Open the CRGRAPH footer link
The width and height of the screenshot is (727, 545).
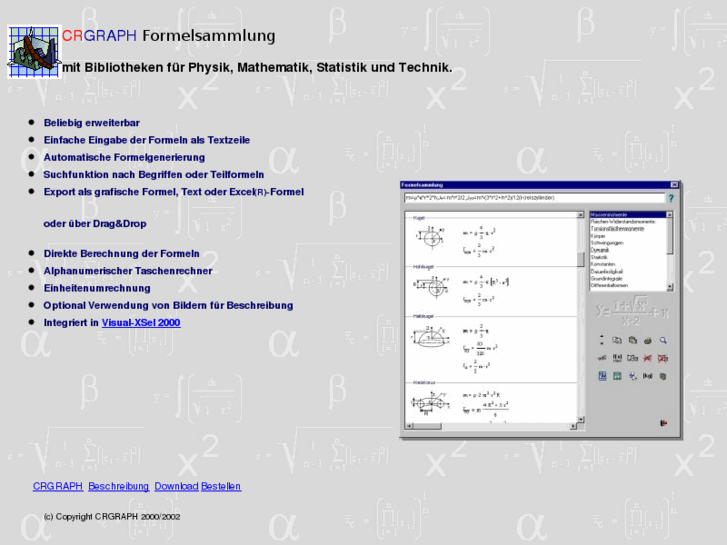coord(57,486)
